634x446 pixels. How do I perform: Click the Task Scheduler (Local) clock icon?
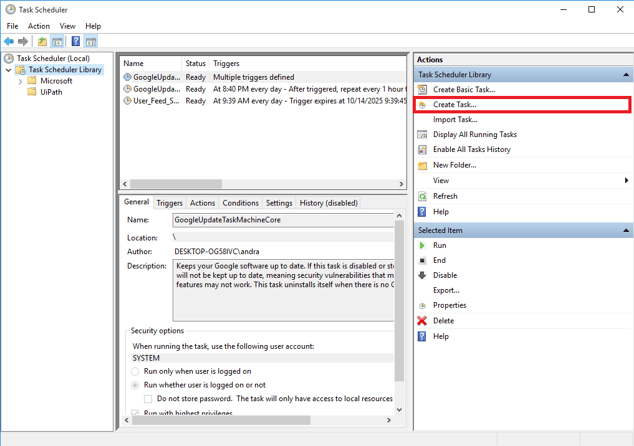pos(9,58)
